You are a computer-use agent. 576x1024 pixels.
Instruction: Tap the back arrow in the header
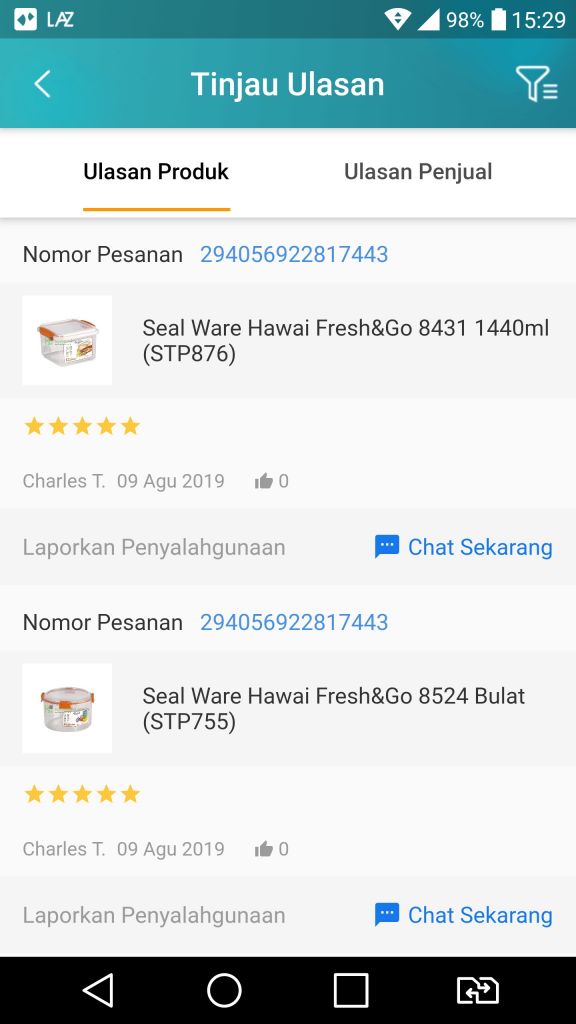(42, 84)
